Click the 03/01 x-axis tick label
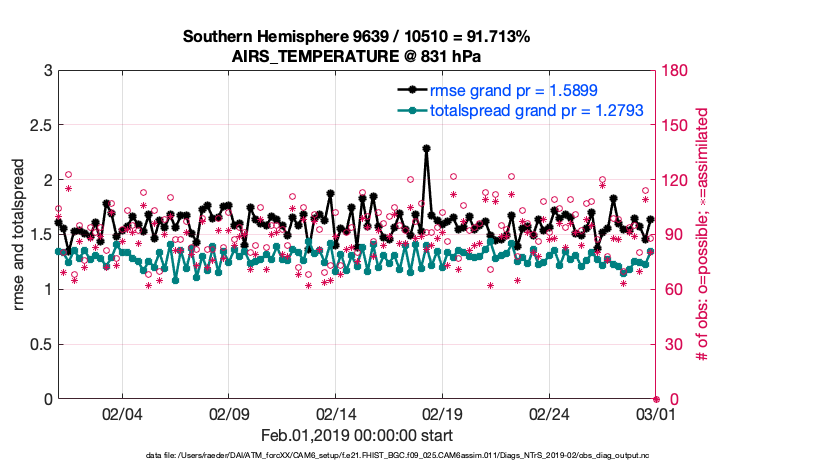The width and height of the screenshot is (830, 470). (655, 413)
